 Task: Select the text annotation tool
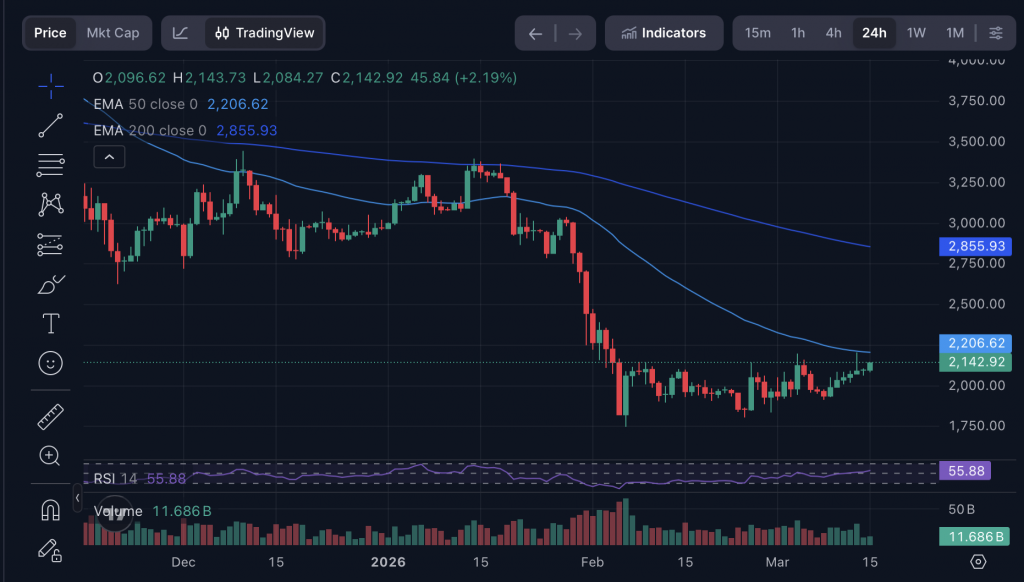point(50,323)
